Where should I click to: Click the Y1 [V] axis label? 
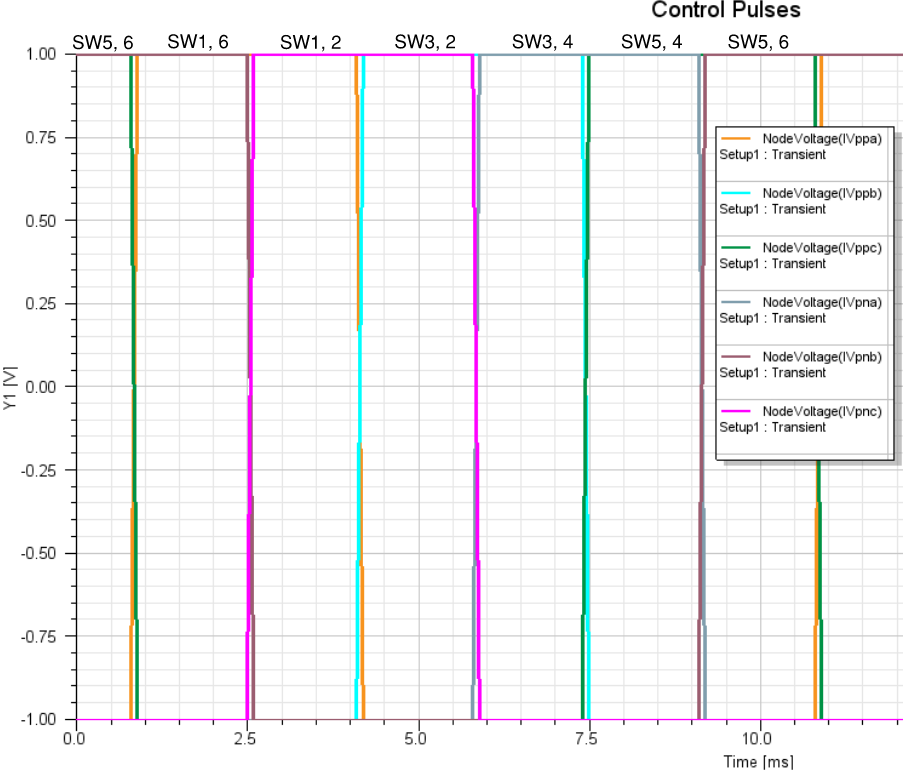point(10,386)
